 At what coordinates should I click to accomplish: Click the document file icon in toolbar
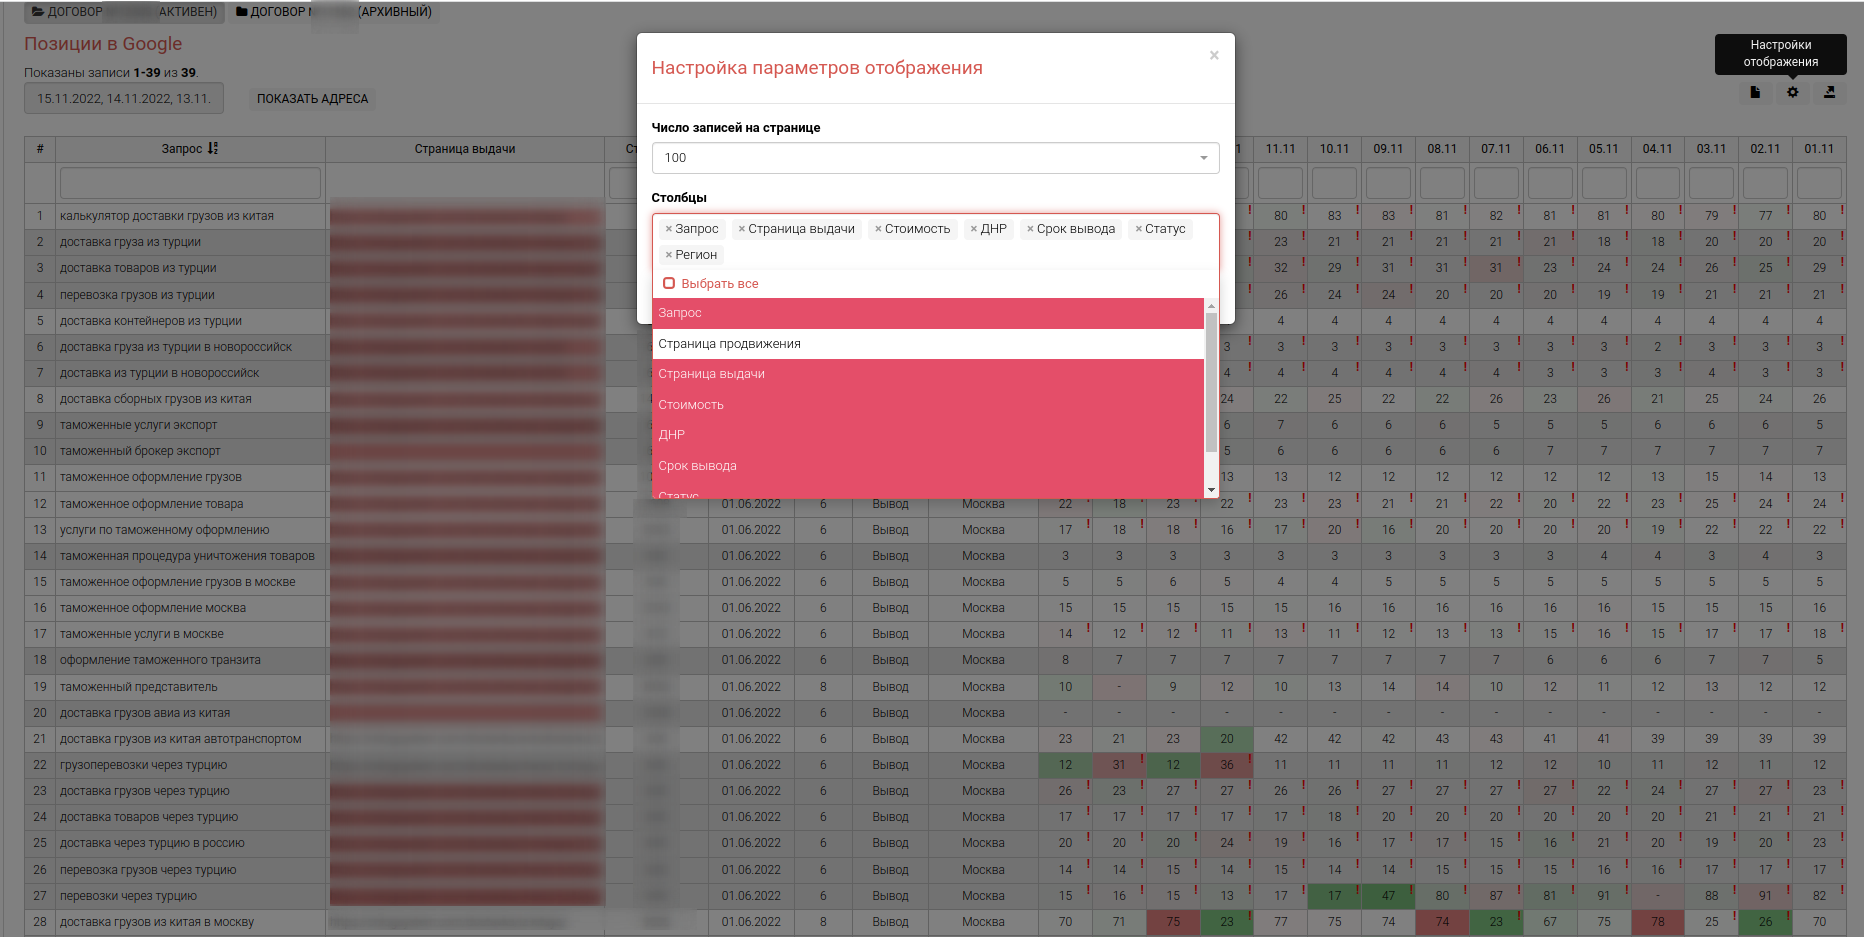(1755, 92)
